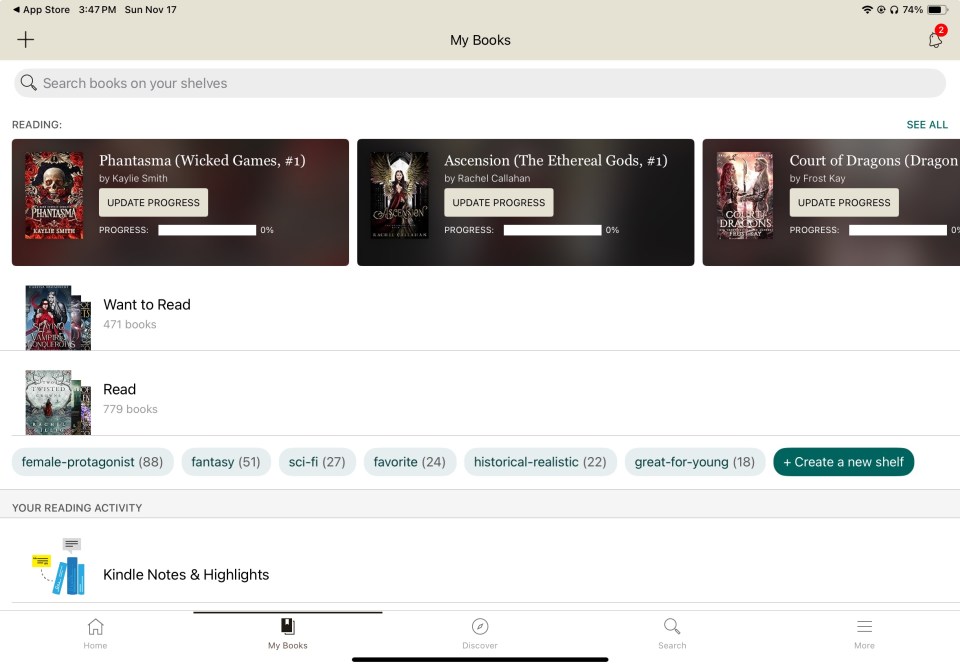
Task: Select the historical-realistic shelf tag
Action: (x=540, y=461)
